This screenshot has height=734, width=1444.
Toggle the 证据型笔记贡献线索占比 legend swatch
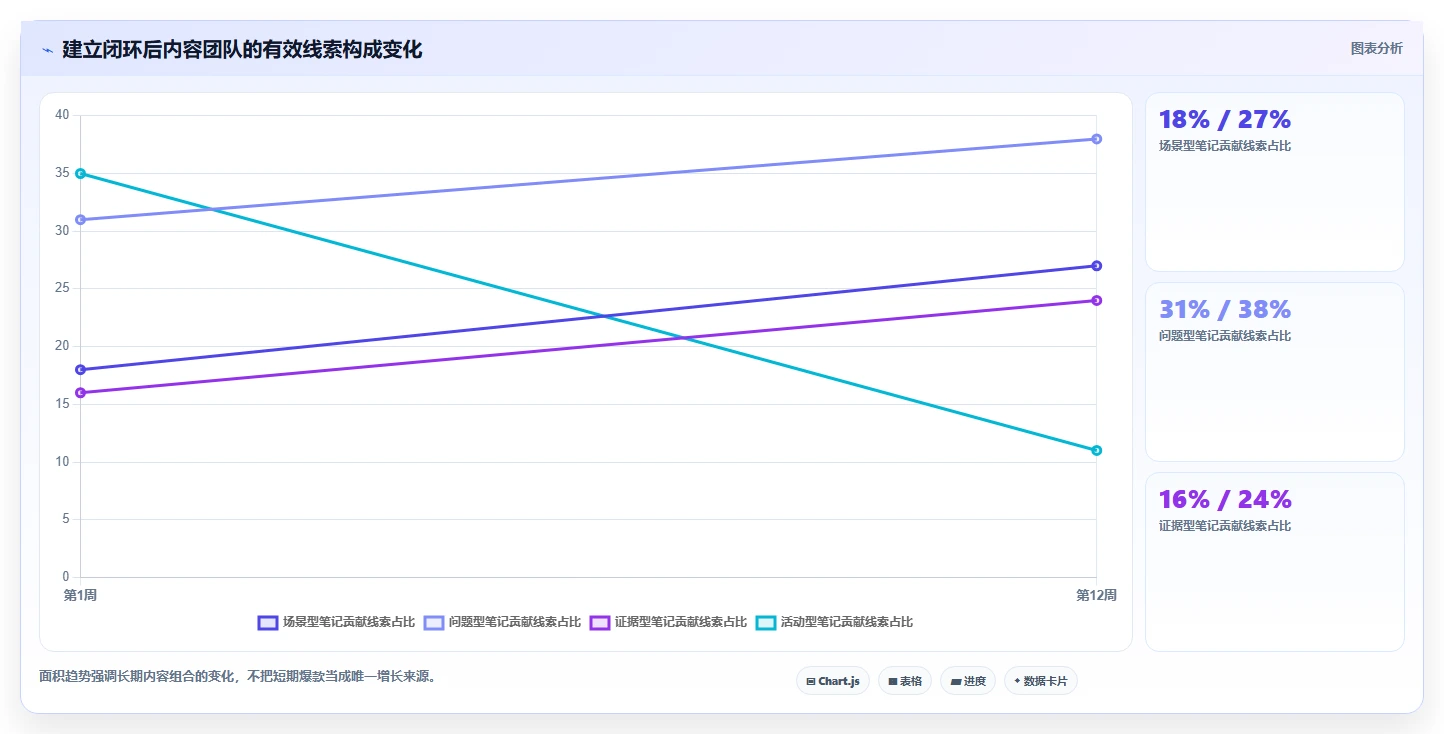pyautogui.click(x=600, y=622)
